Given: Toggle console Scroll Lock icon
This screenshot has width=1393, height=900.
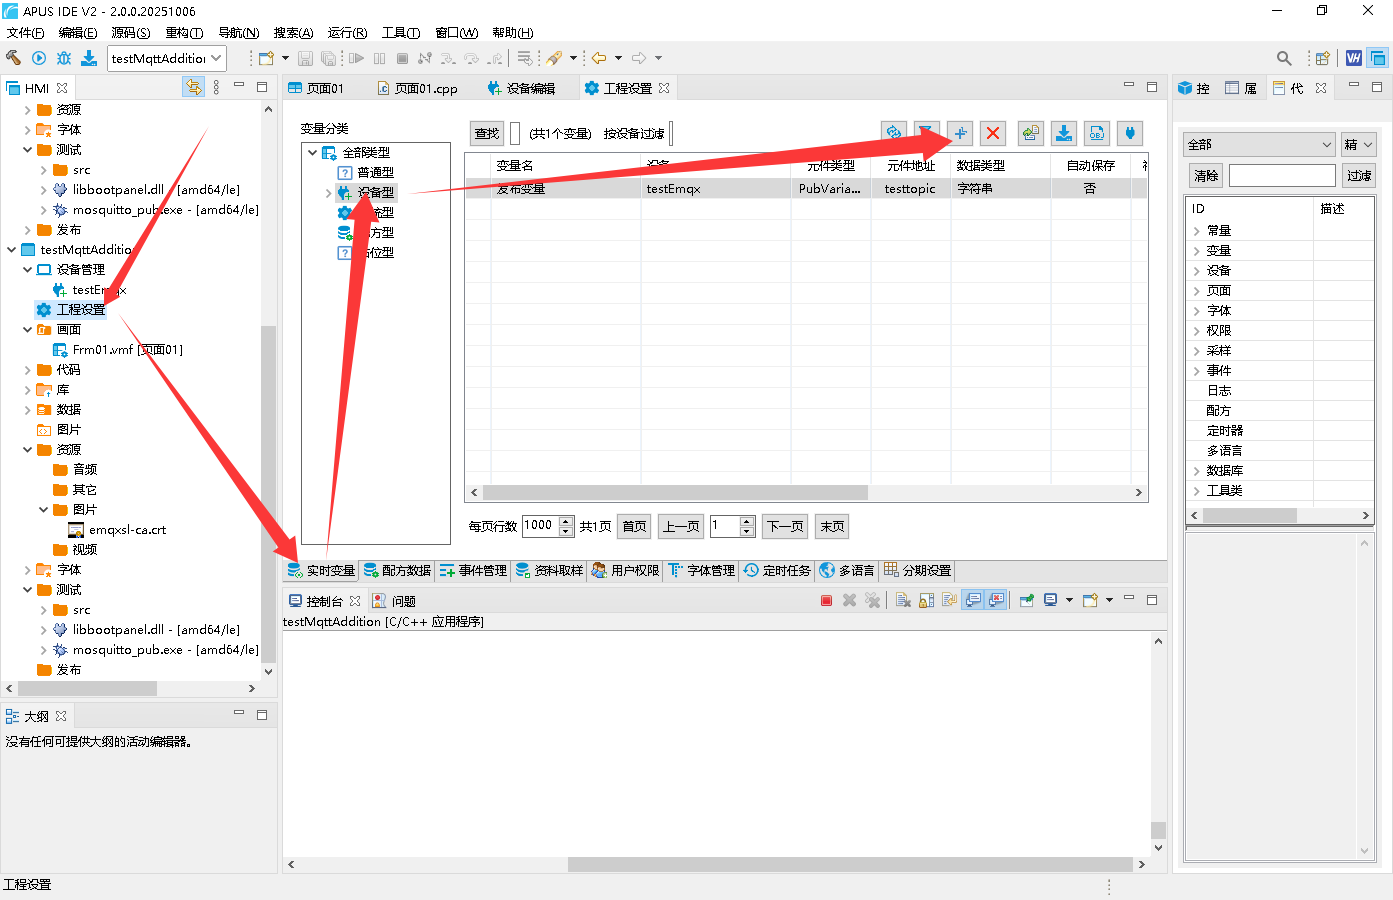Looking at the screenshot, I should [x=926, y=600].
